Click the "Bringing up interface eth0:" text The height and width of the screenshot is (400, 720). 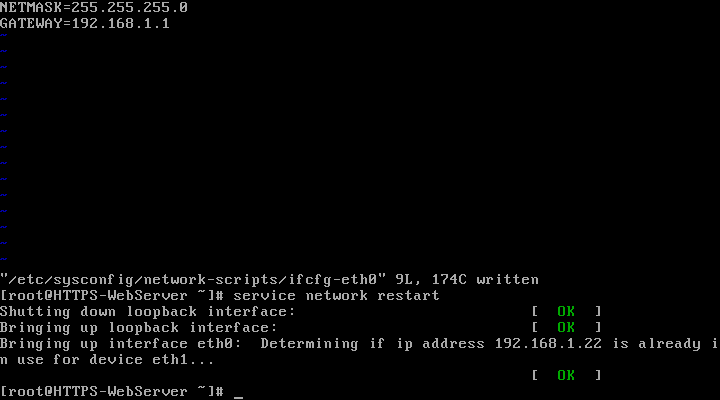point(121,344)
